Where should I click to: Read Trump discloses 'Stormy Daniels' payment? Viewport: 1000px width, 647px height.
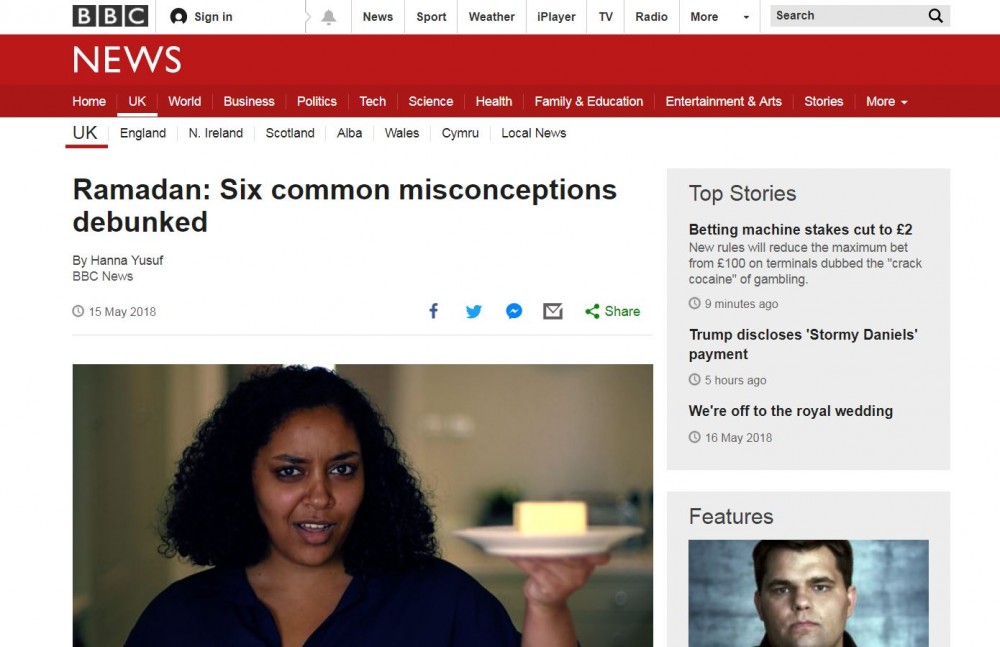(x=803, y=344)
